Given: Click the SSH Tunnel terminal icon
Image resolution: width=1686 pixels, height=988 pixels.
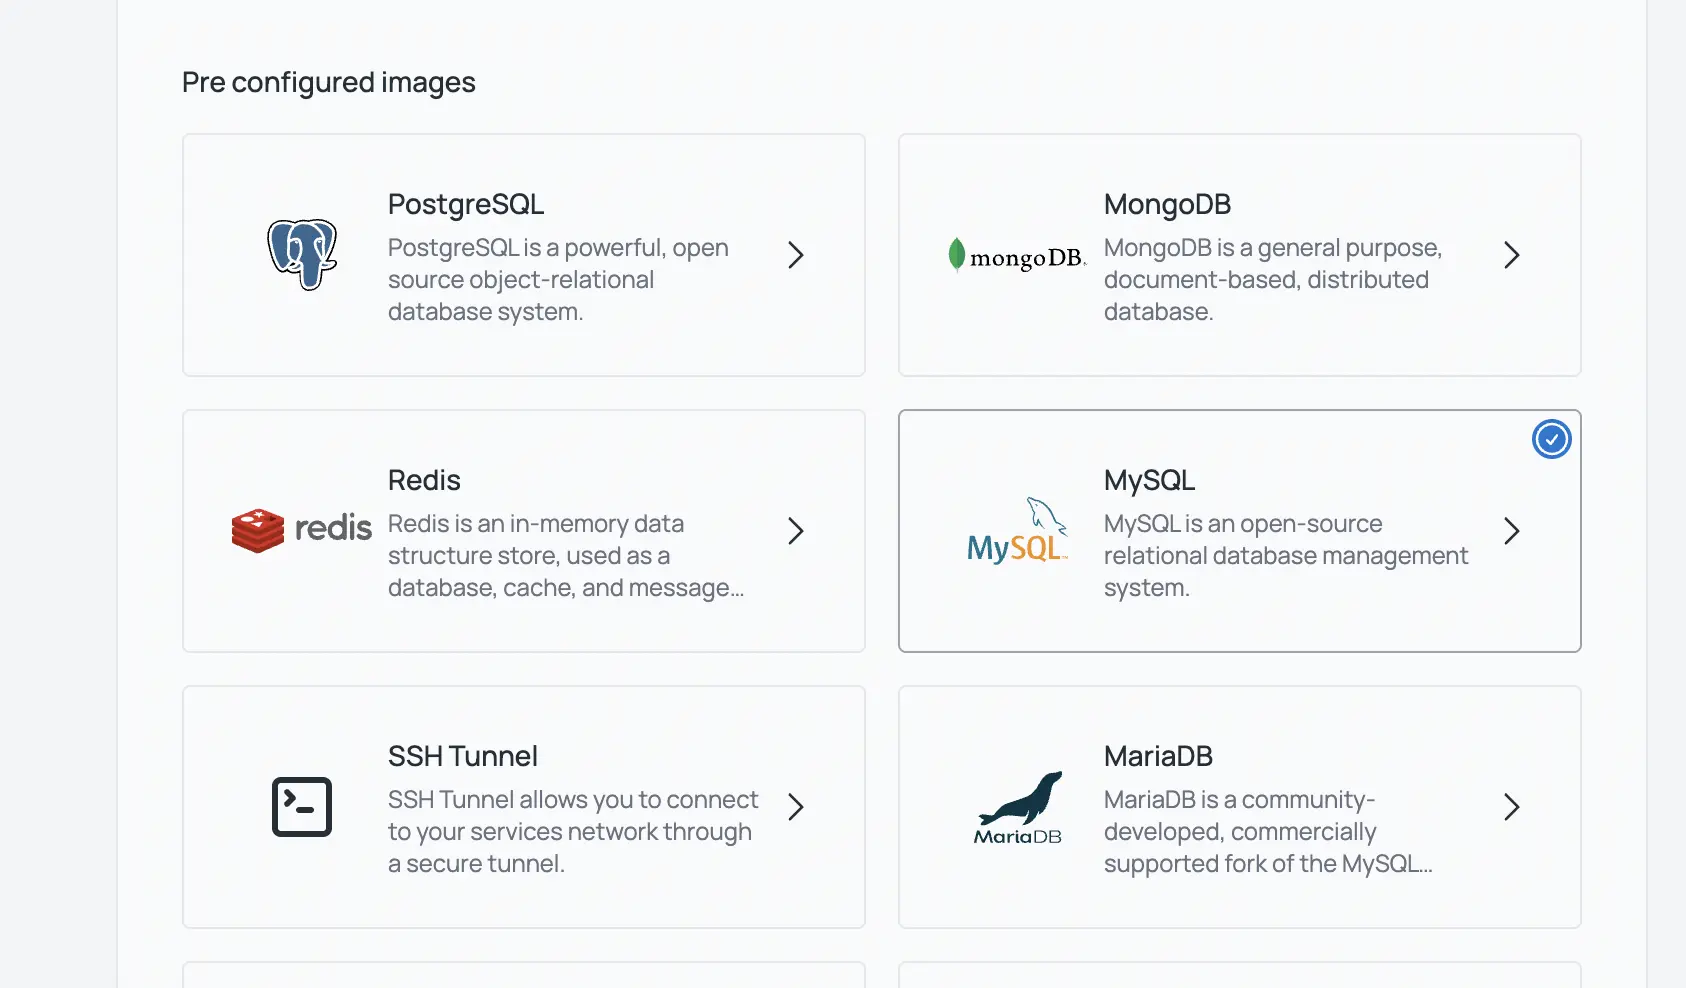Looking at the screenshot, I should pos(300,807).
